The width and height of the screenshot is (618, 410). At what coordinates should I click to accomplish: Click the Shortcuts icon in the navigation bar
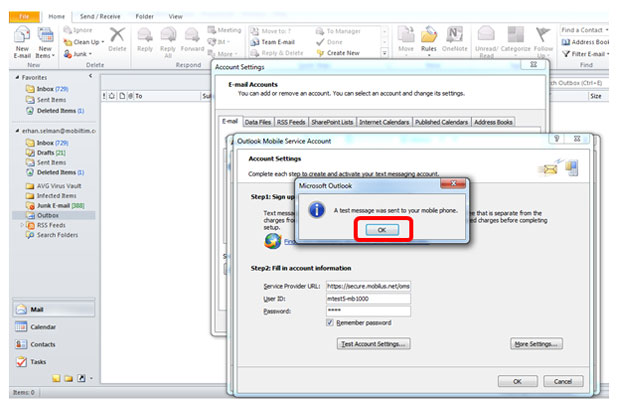click(x=81, y=378)
